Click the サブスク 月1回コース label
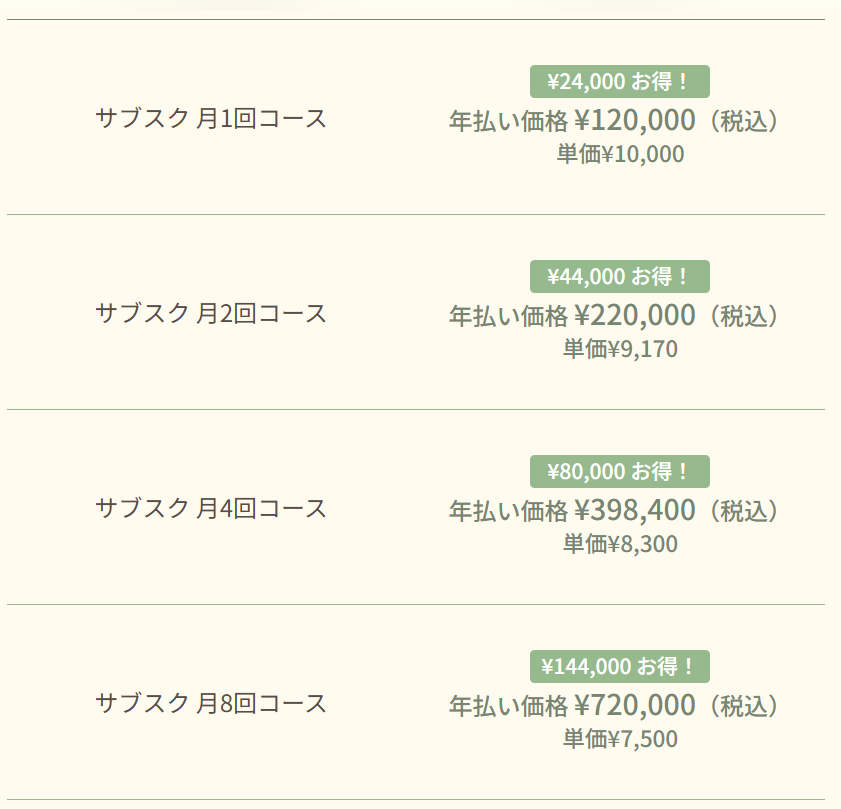 (x=211, y=119)
